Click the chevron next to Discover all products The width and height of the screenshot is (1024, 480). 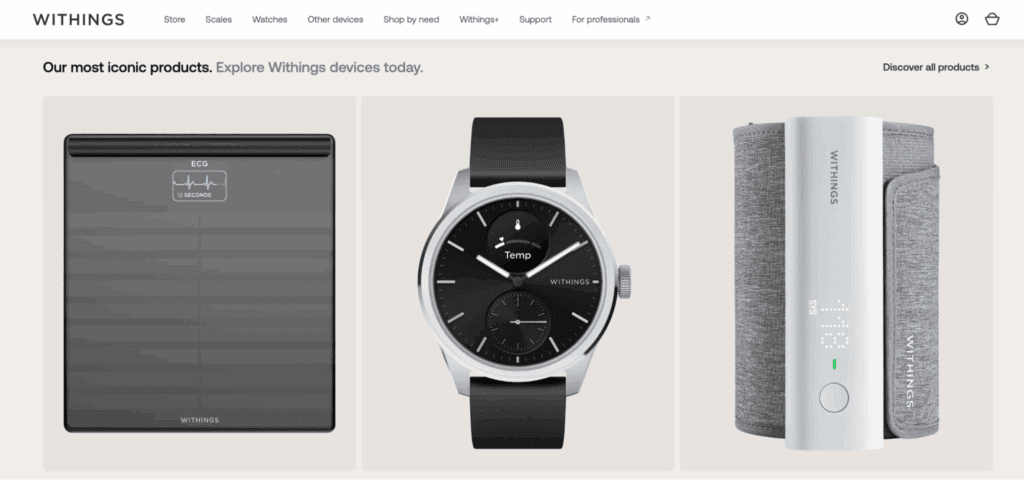[x=987, y=67]
